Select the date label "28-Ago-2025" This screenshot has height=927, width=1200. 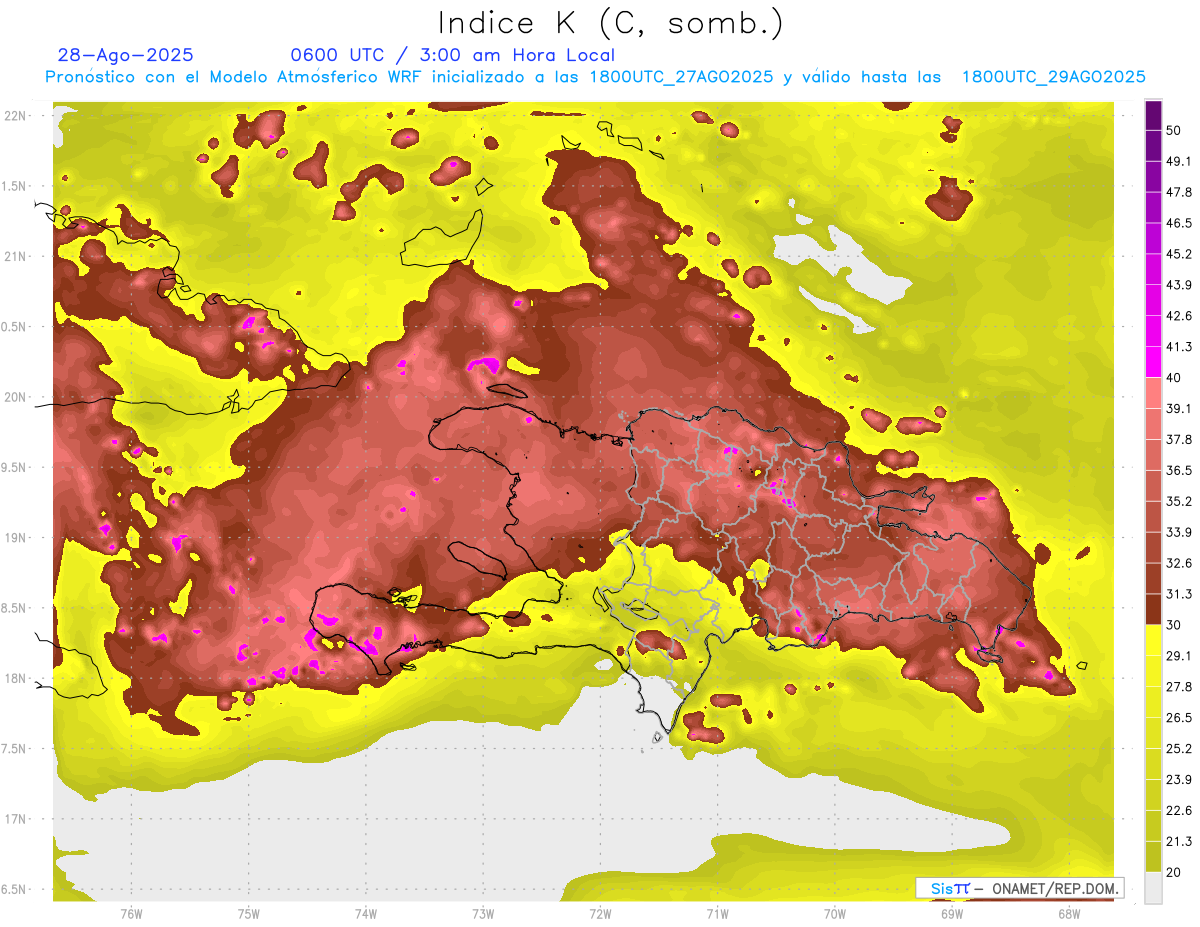126,55
